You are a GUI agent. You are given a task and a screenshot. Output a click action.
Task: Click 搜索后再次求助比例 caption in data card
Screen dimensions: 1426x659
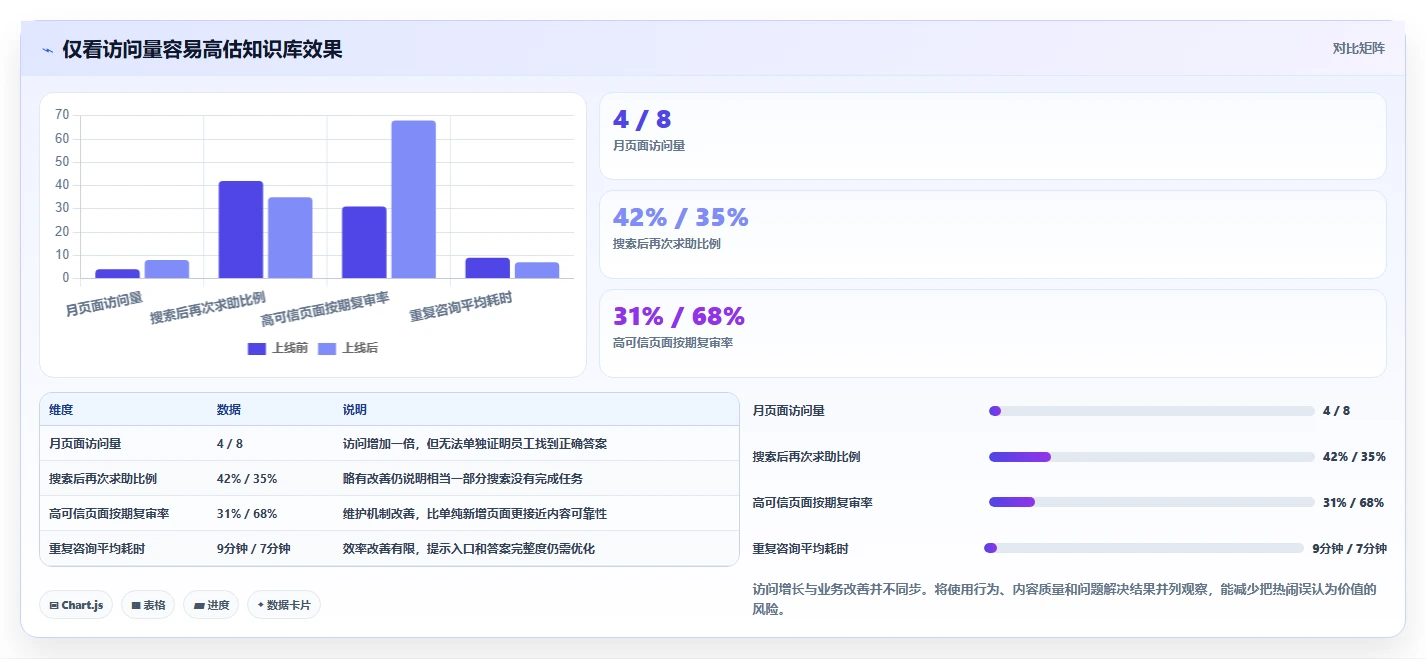pos(667,244)
